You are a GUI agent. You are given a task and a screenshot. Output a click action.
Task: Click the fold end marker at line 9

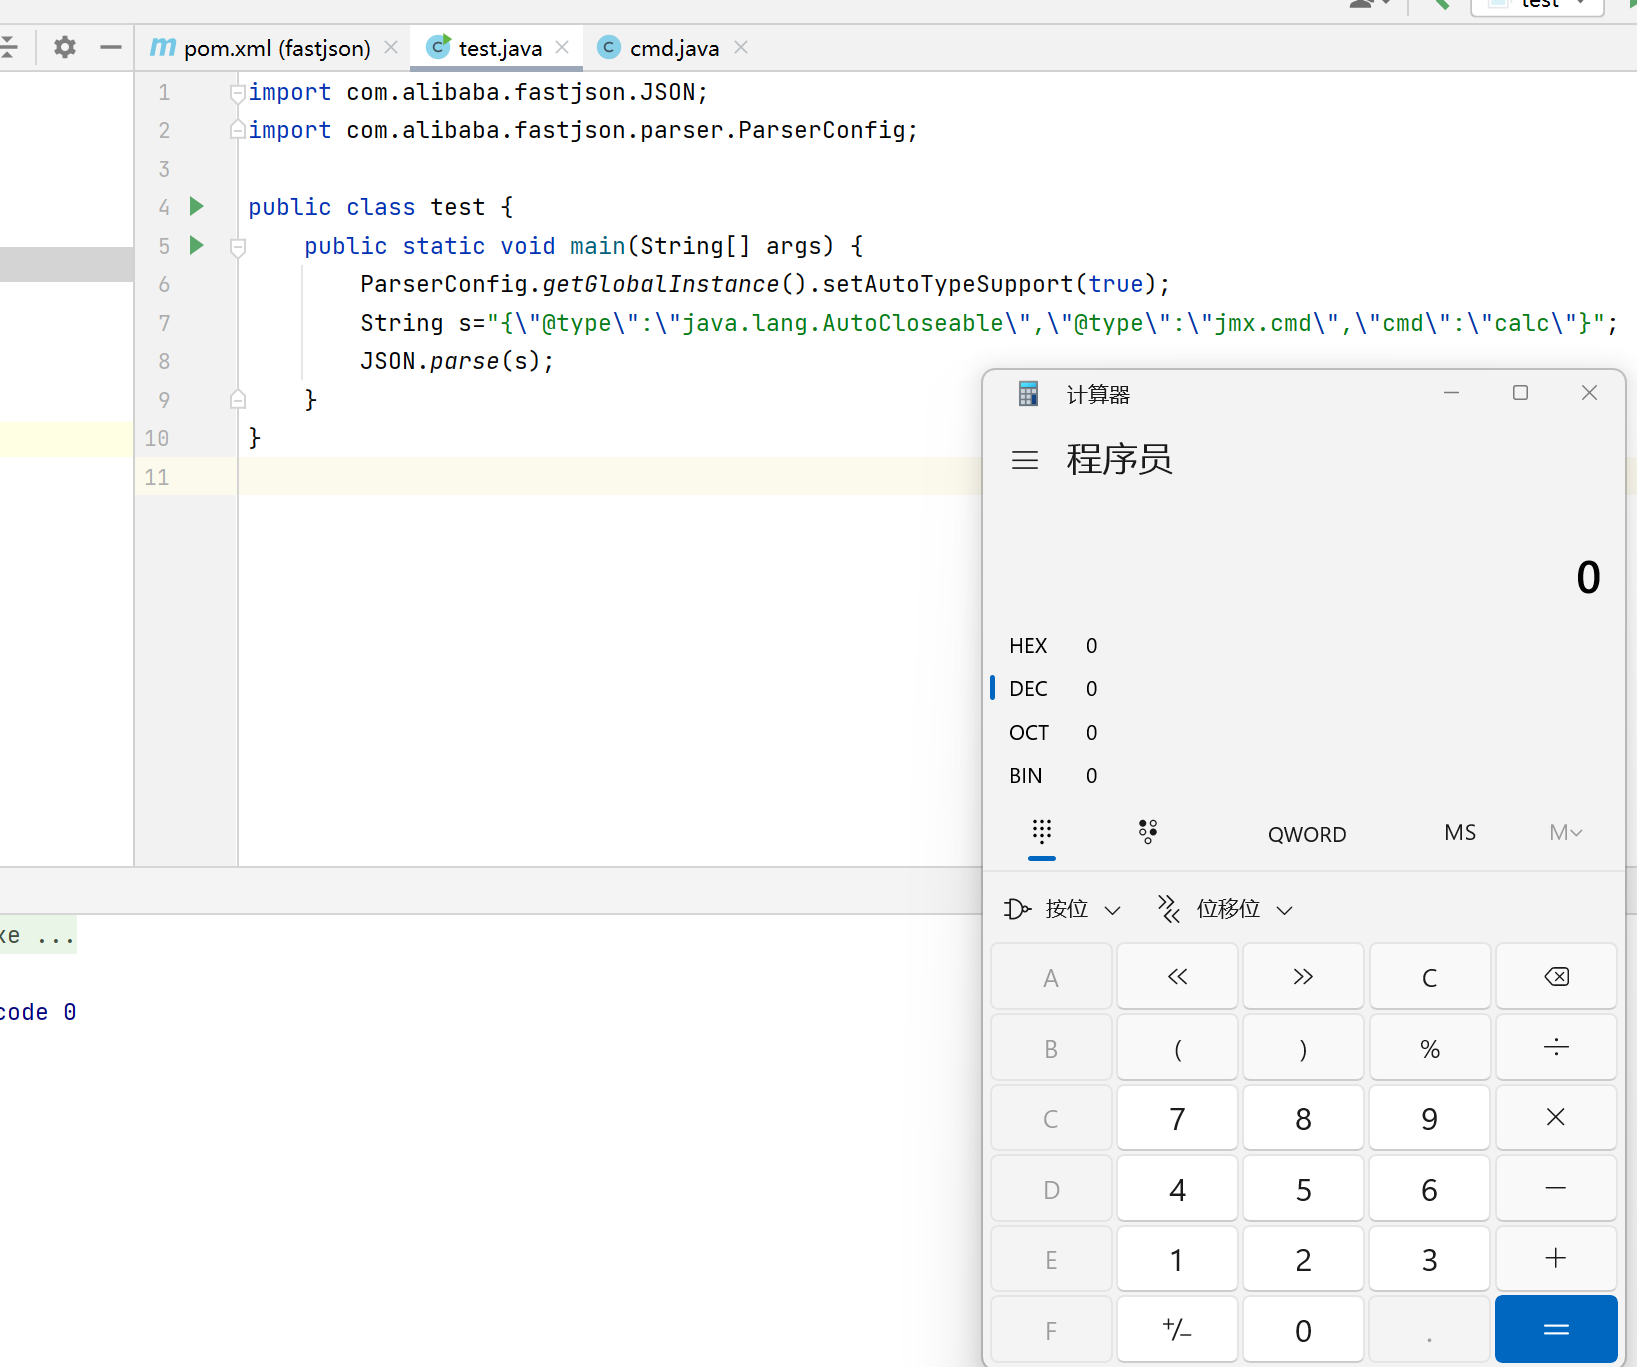click(238, 399)
